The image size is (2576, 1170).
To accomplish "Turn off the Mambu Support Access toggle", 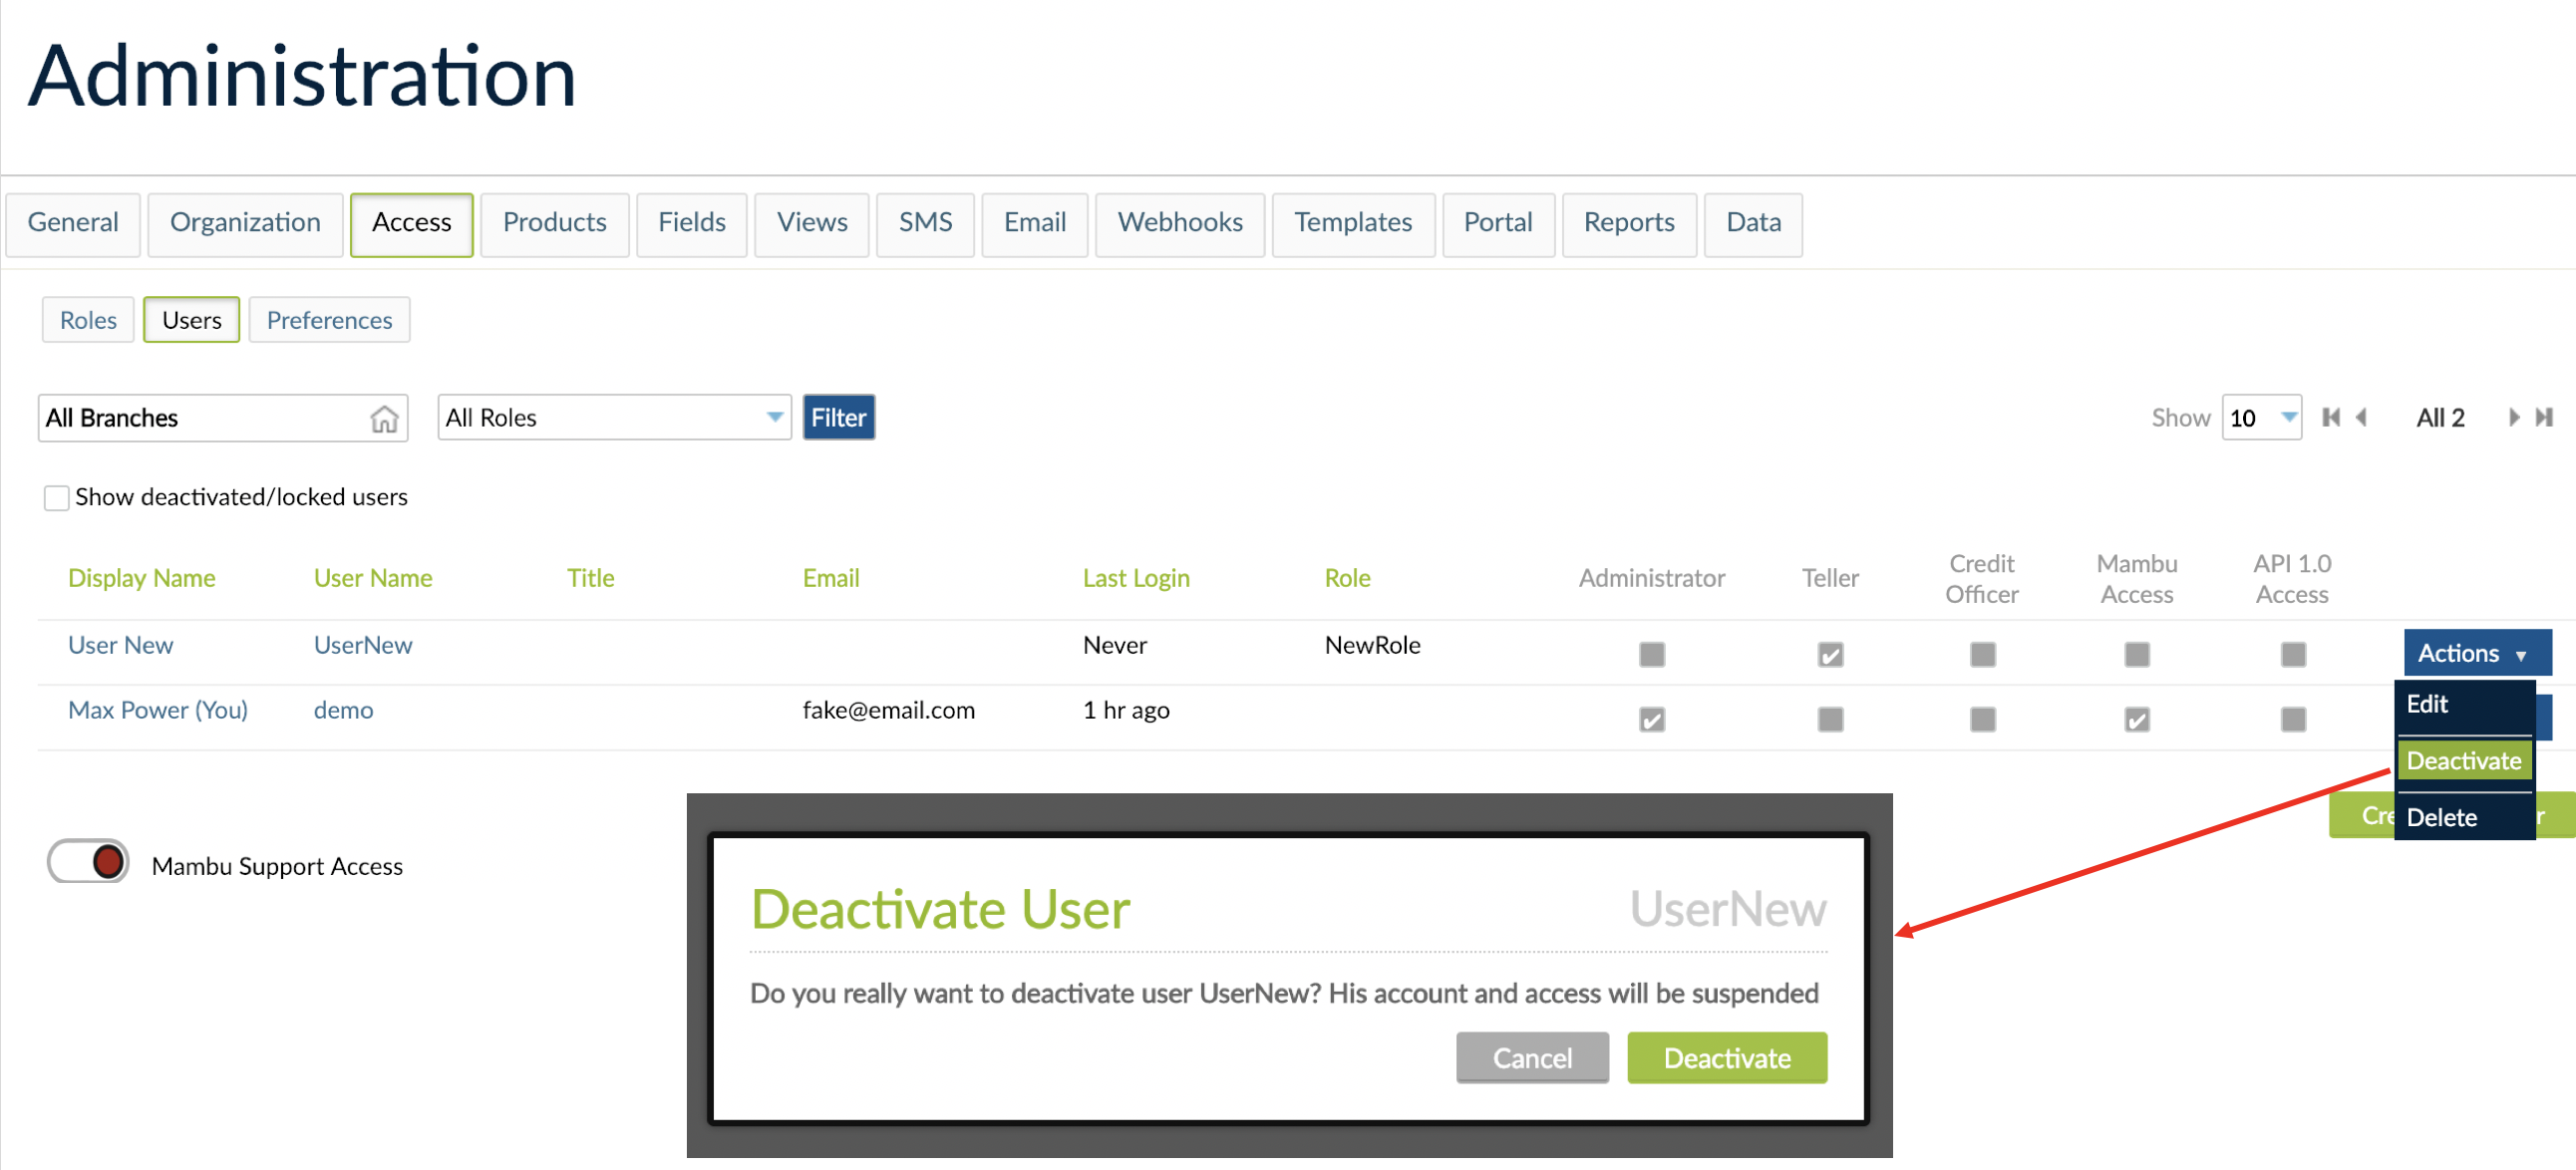I will point(88,862).
